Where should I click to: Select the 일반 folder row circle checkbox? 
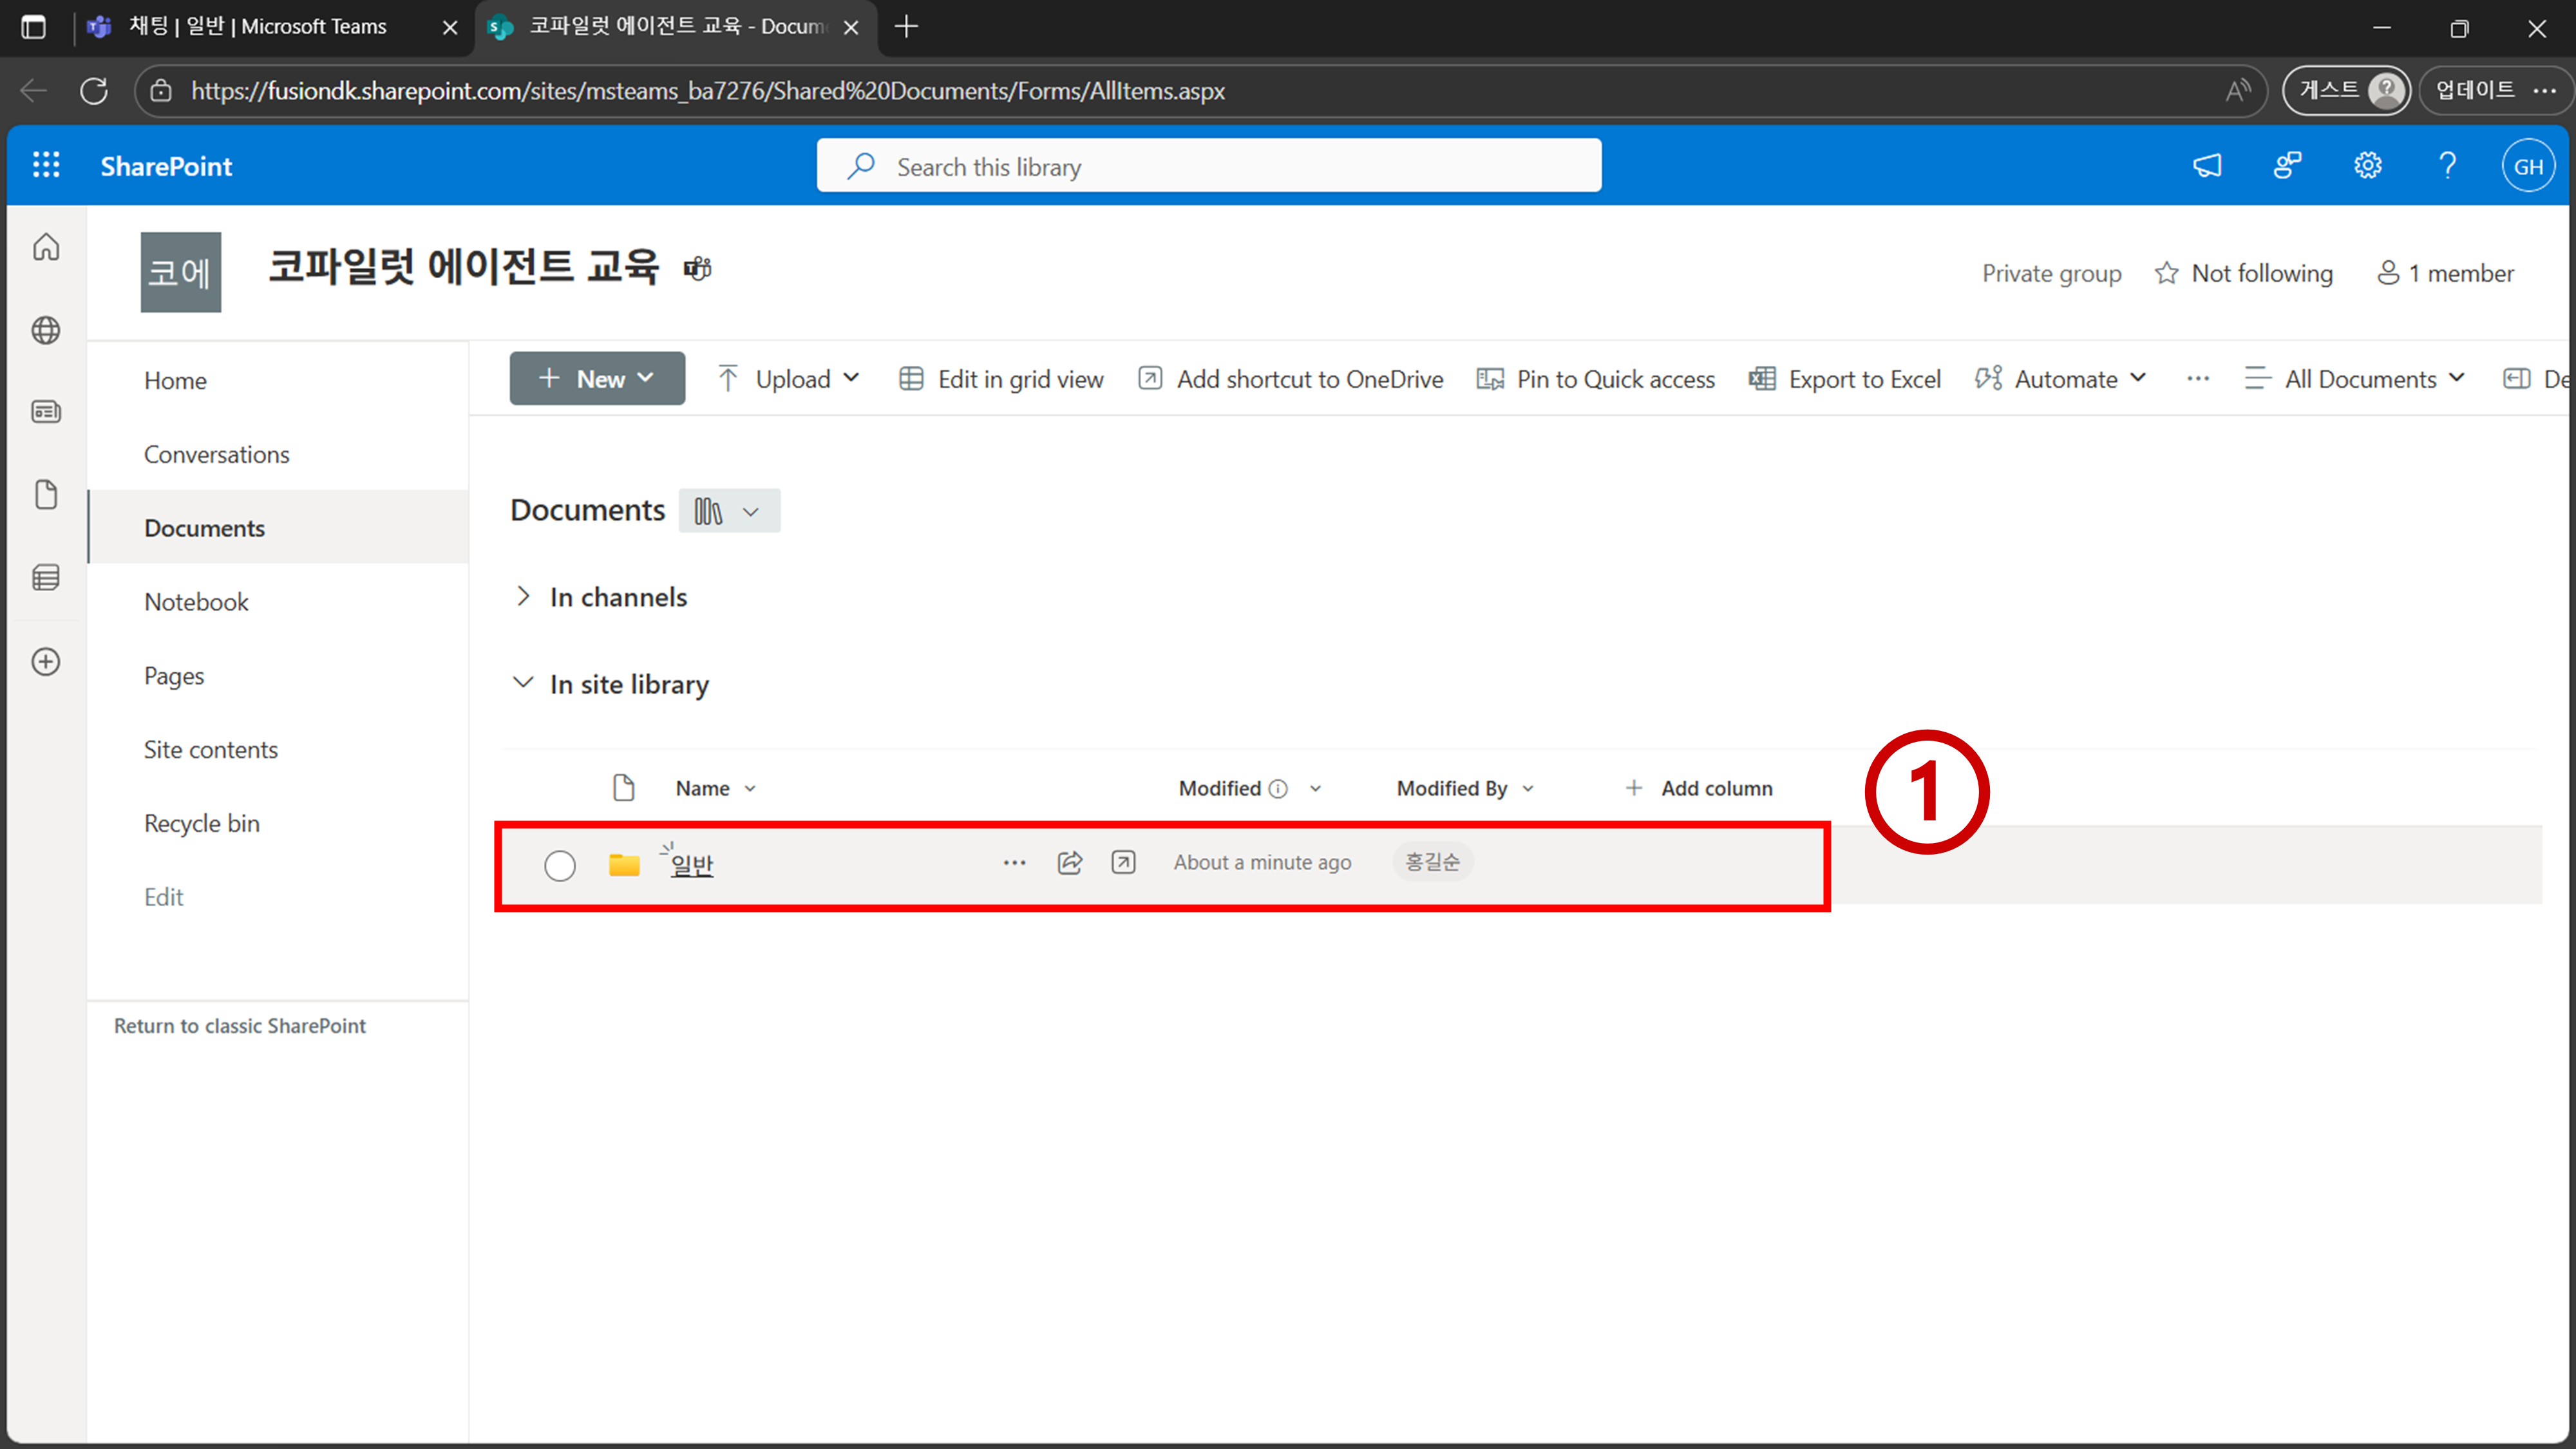[x=559, y=865]
